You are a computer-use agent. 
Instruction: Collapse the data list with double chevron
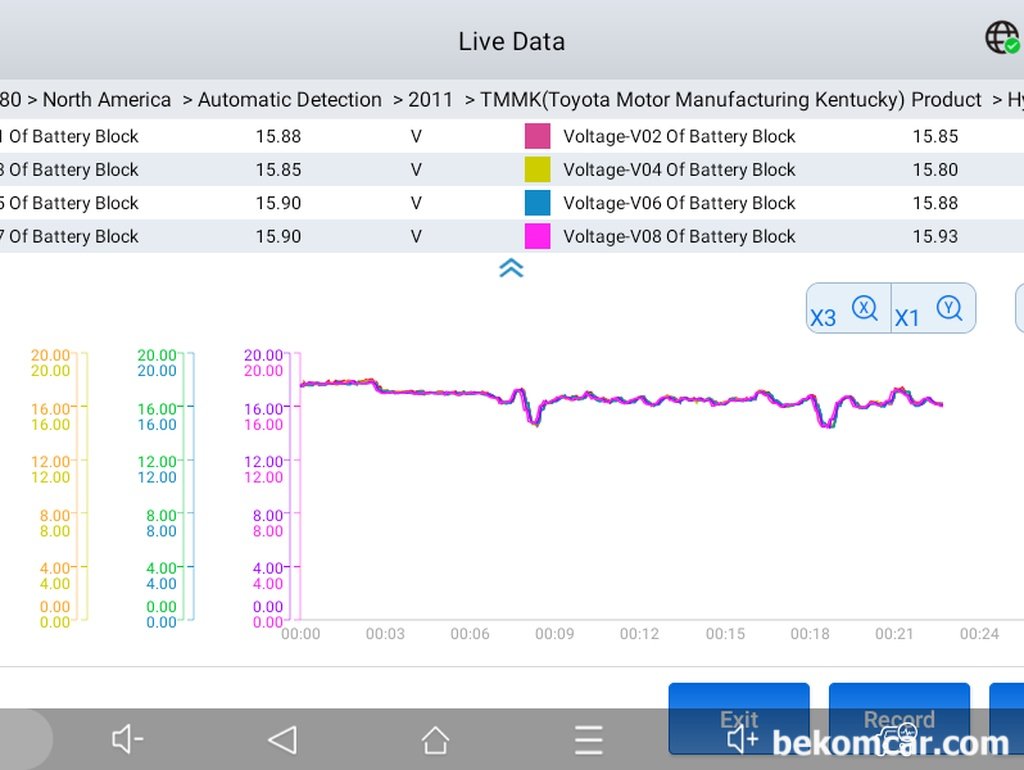511,267
